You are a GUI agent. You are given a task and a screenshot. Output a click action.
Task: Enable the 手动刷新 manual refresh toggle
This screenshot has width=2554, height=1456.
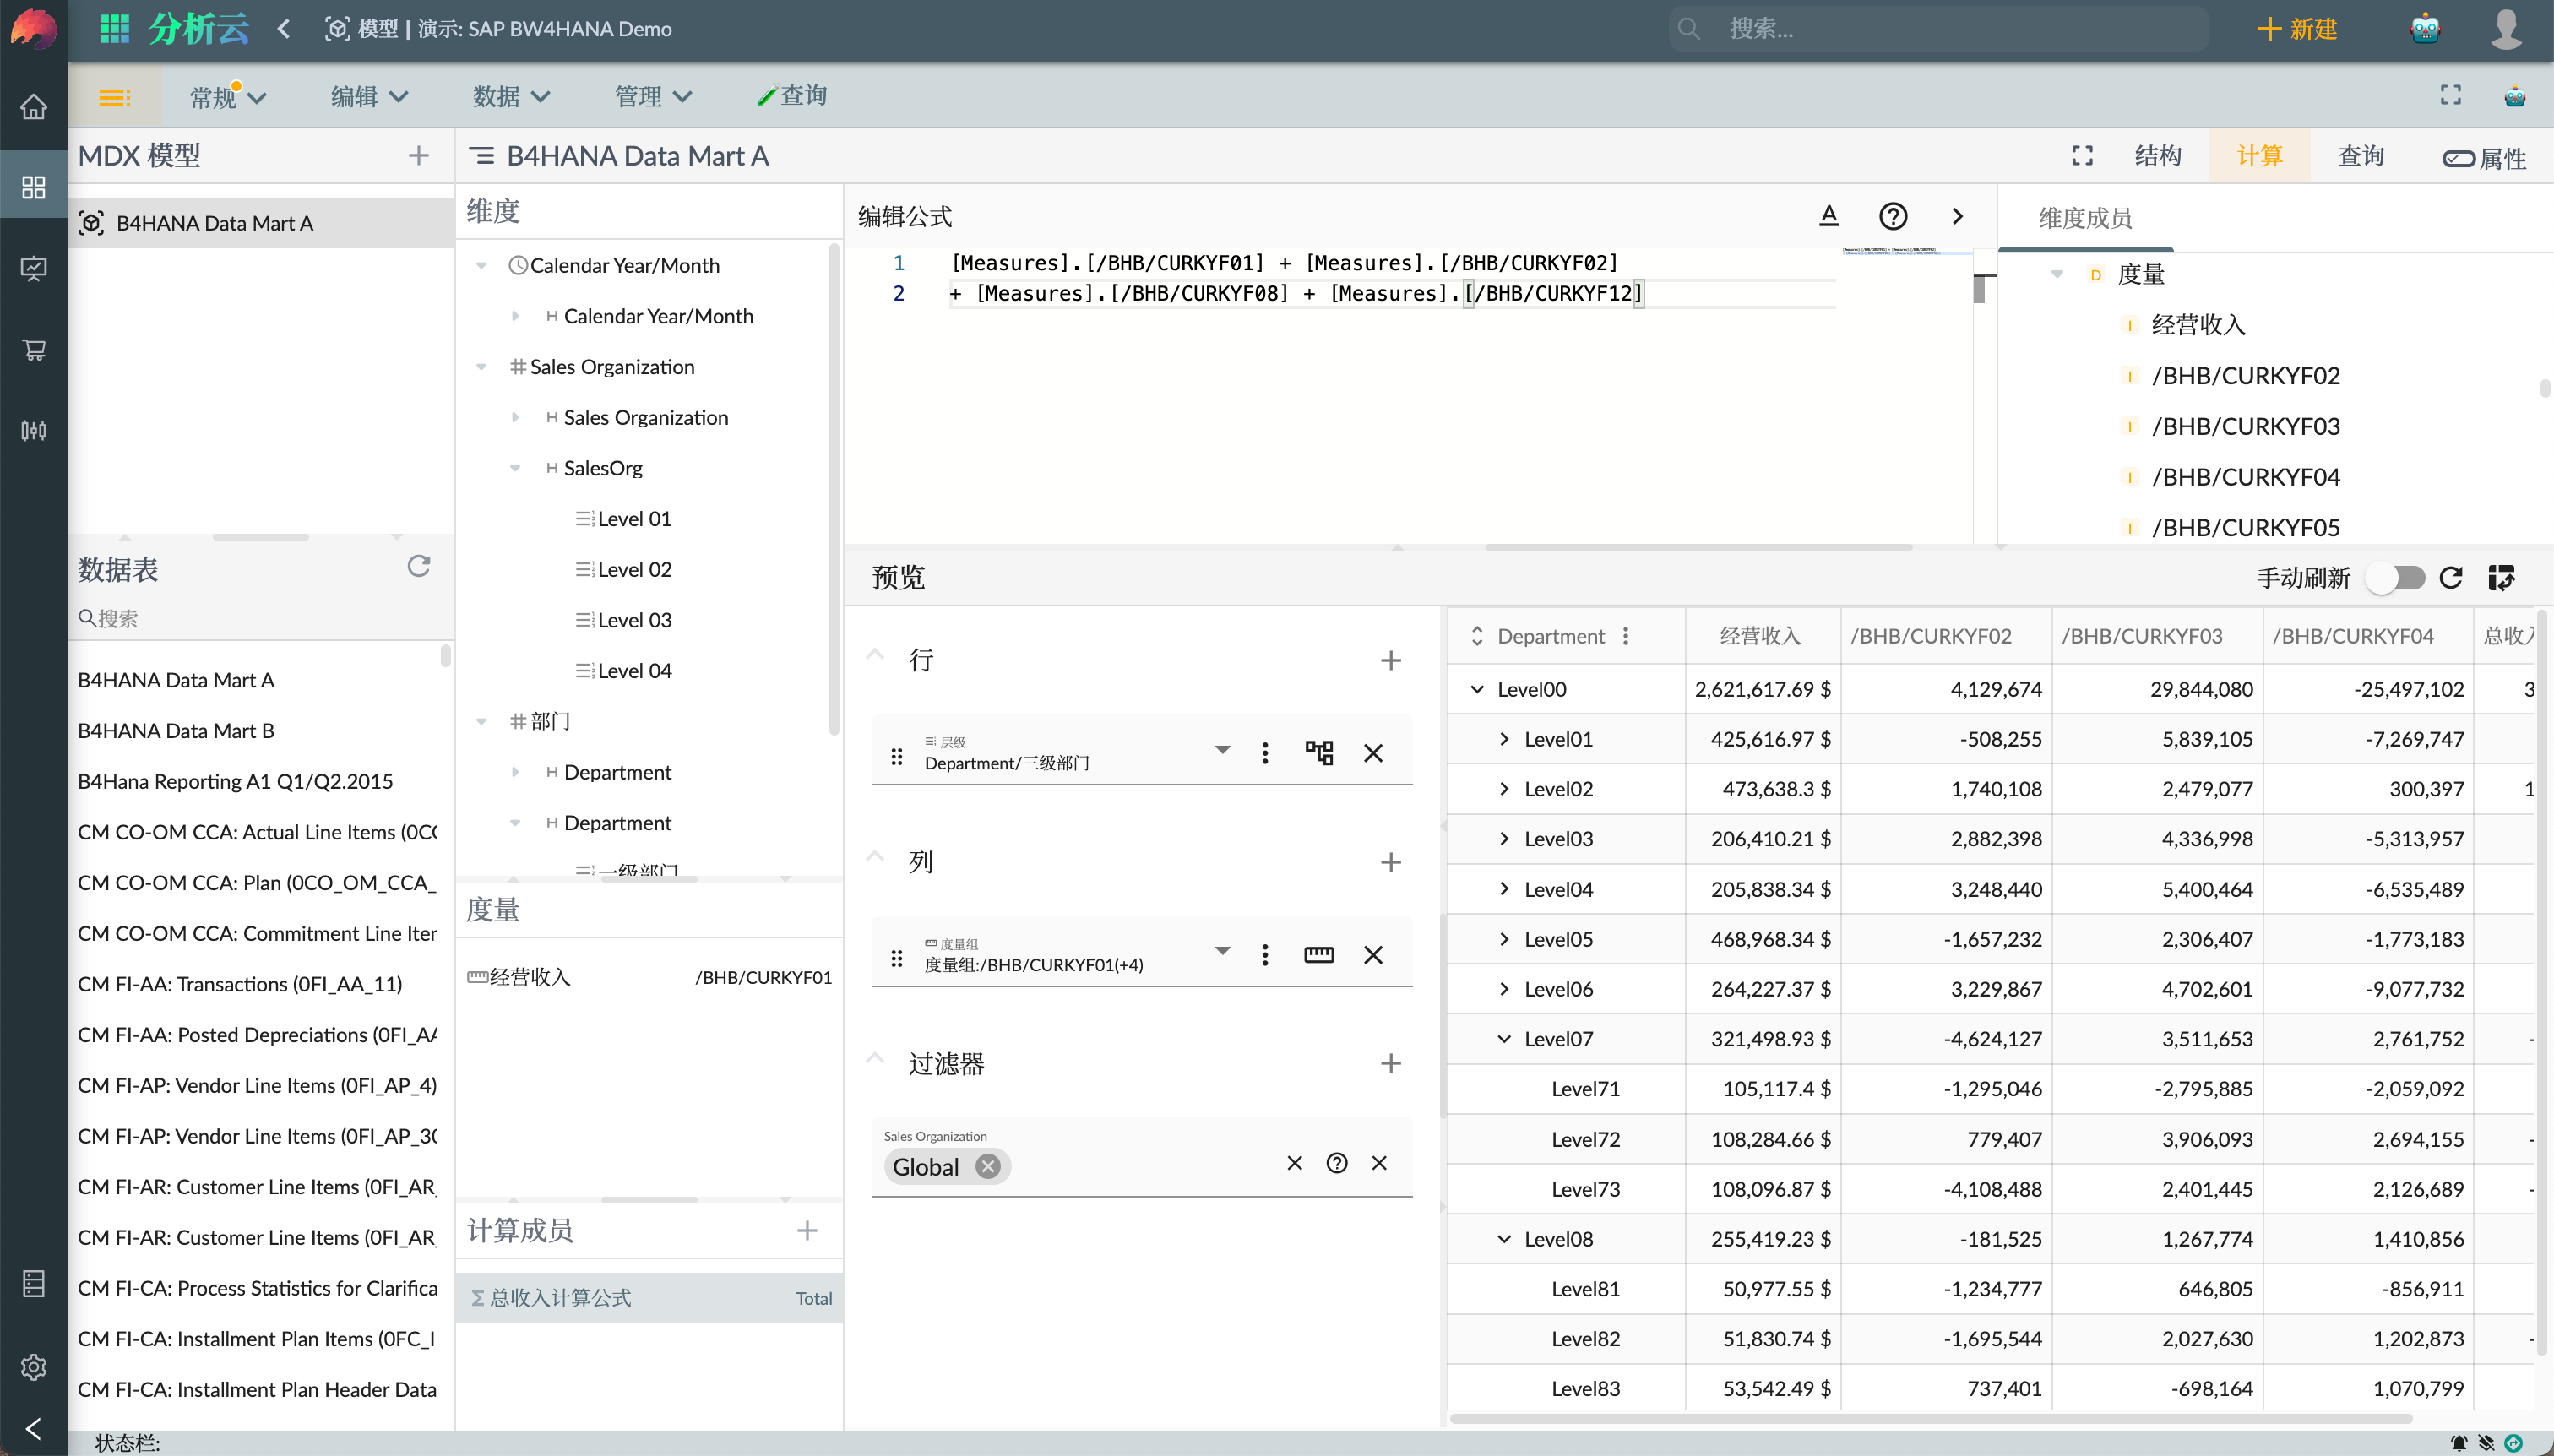coord(2396,578)
